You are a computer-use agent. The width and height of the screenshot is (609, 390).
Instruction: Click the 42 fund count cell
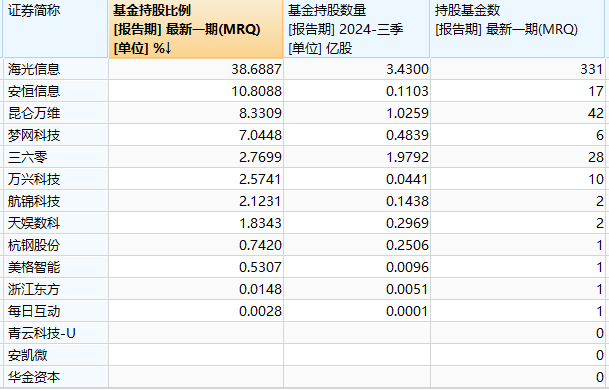518,113
